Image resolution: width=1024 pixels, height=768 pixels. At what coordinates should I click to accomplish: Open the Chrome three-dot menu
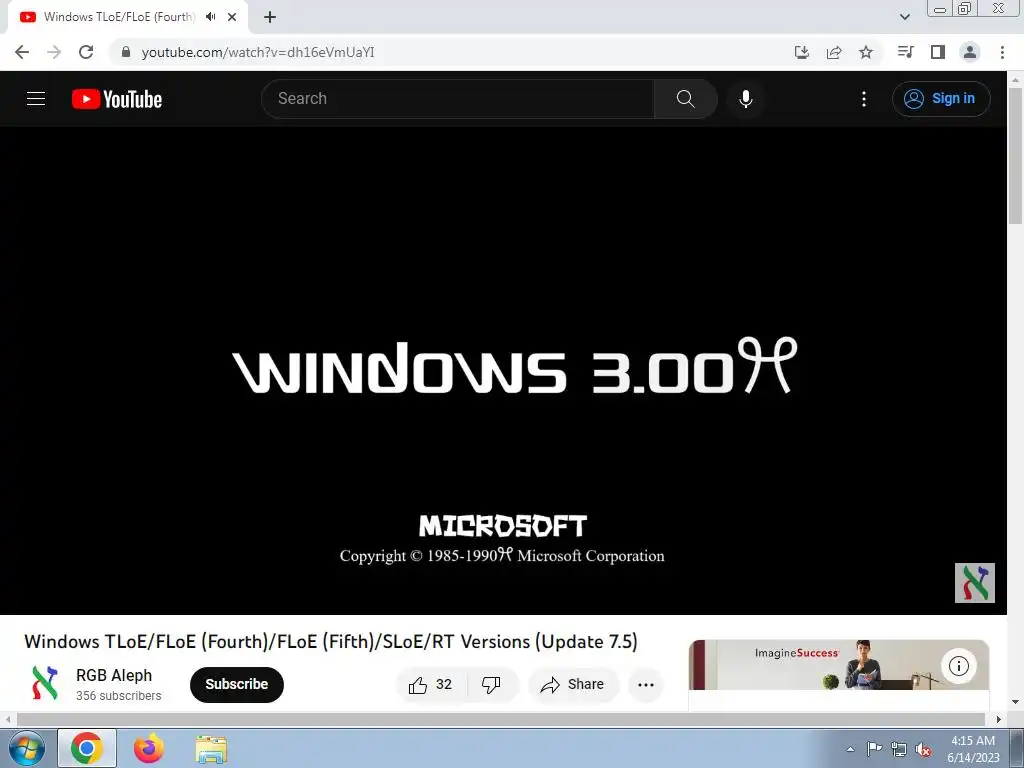[x=1002, y=52]
